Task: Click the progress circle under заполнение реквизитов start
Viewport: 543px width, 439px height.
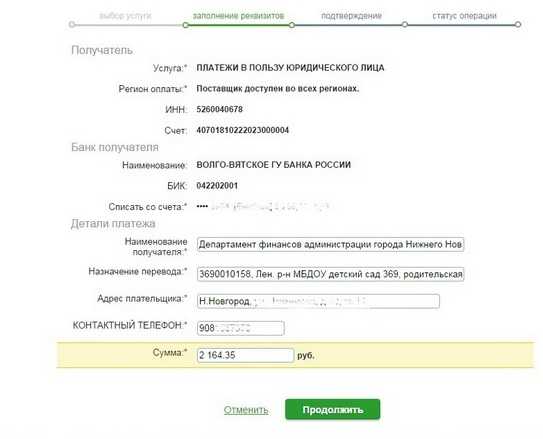Action: click(186, 25)
